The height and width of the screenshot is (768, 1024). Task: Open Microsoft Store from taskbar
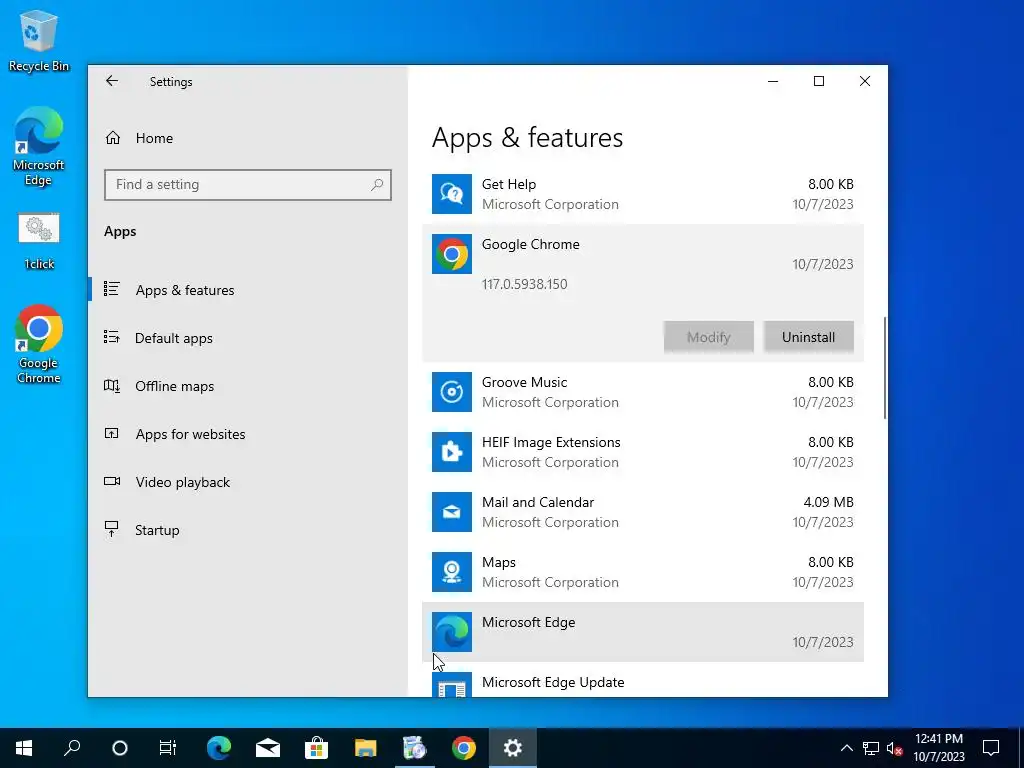tap(317, 748)
